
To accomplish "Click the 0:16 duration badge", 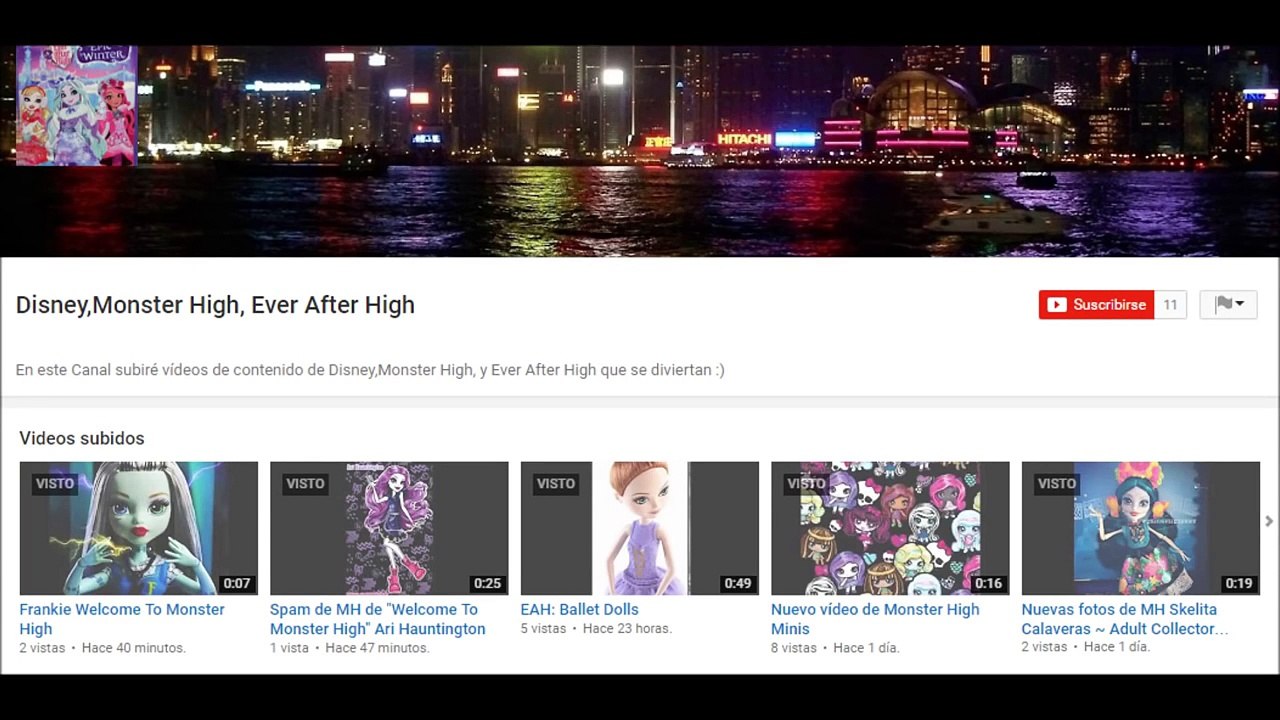I will coord(988,583).
